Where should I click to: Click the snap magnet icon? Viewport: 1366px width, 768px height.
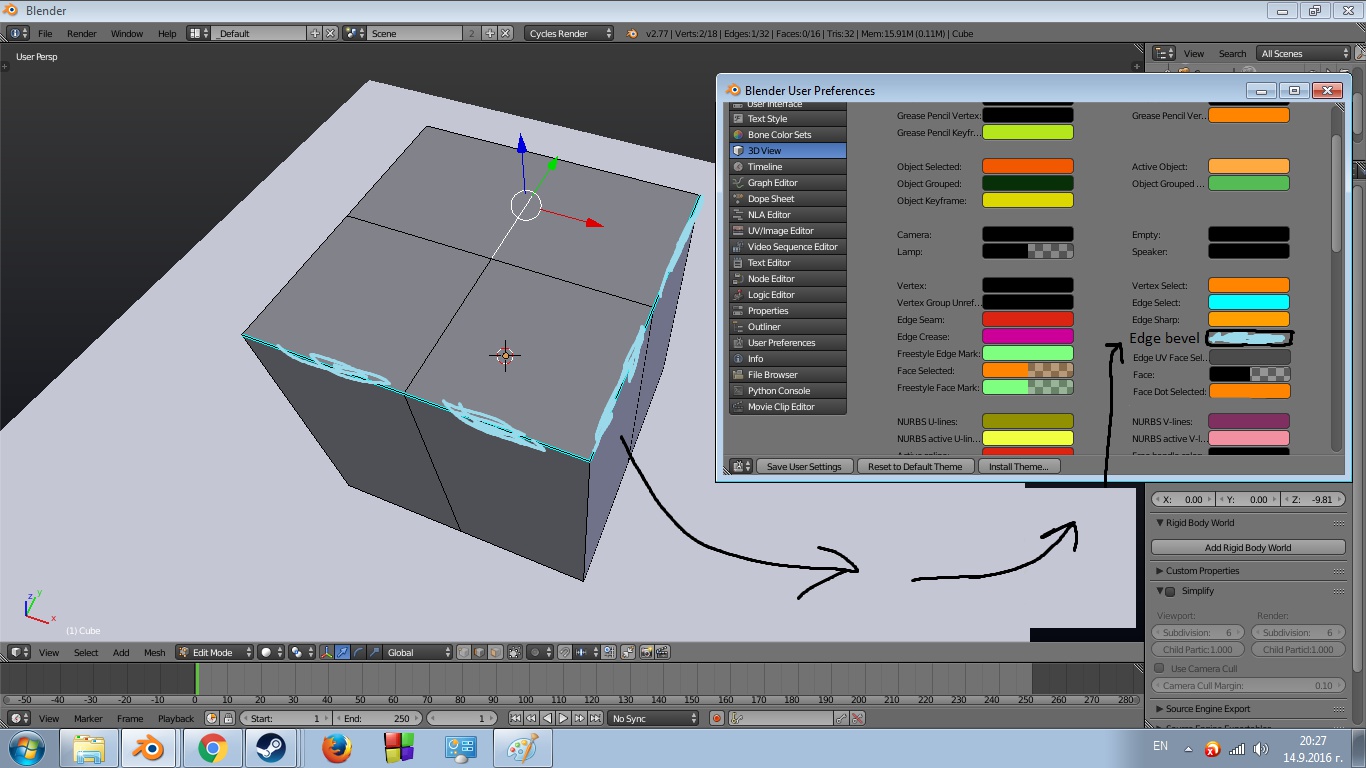565,652
